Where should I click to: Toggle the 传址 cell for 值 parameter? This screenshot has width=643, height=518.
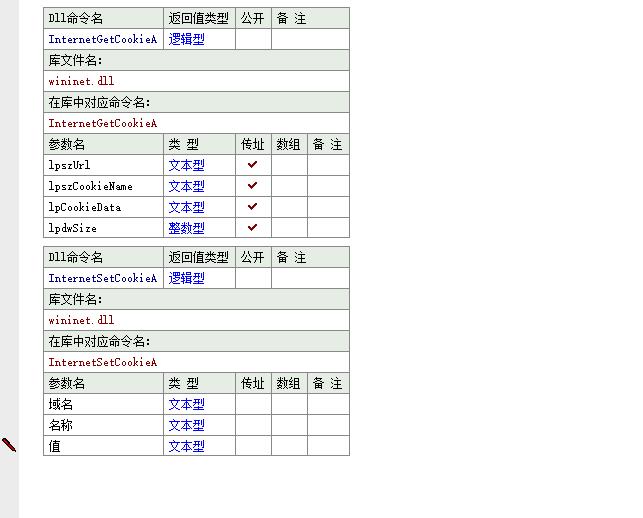(x=253, y=446)
